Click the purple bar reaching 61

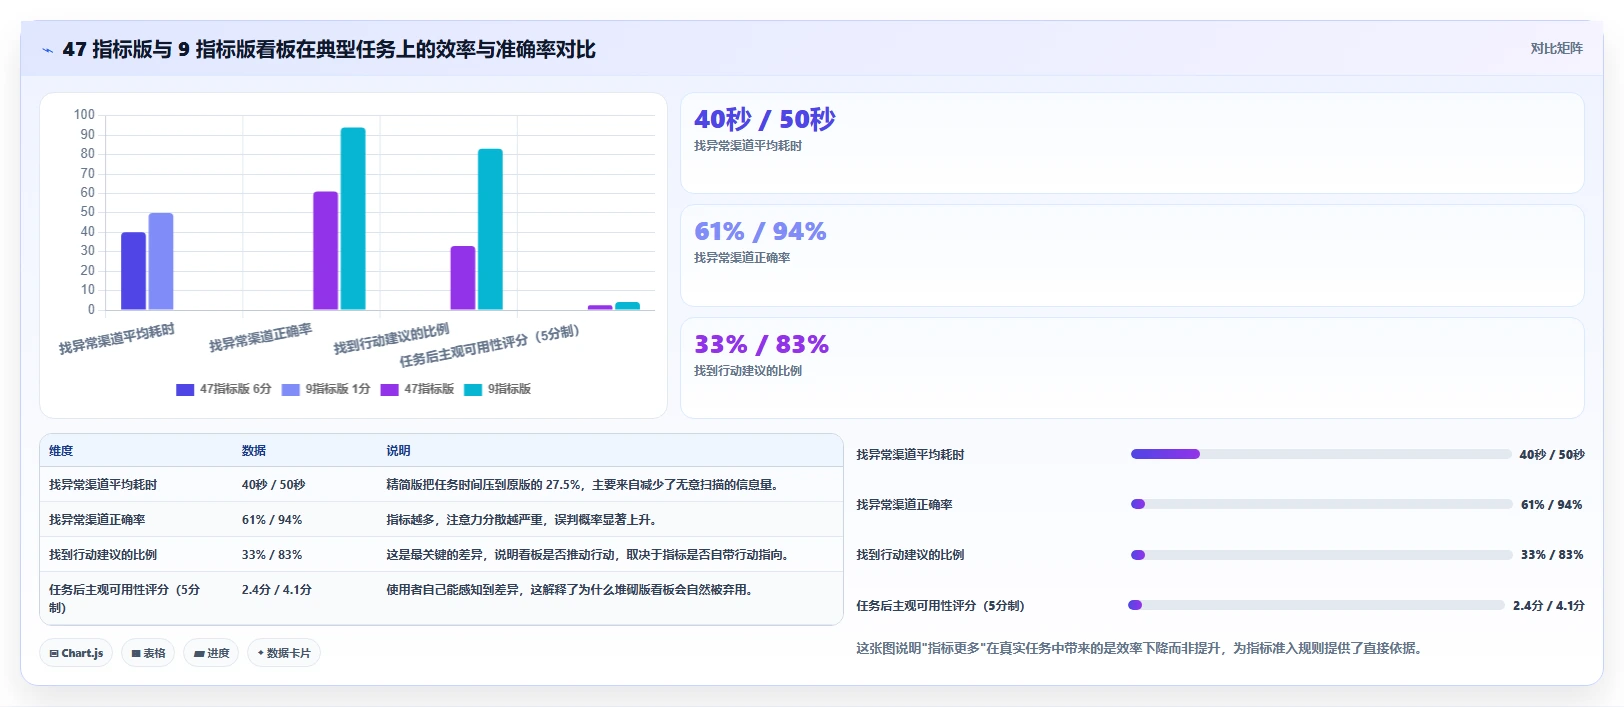coord(325,251)
